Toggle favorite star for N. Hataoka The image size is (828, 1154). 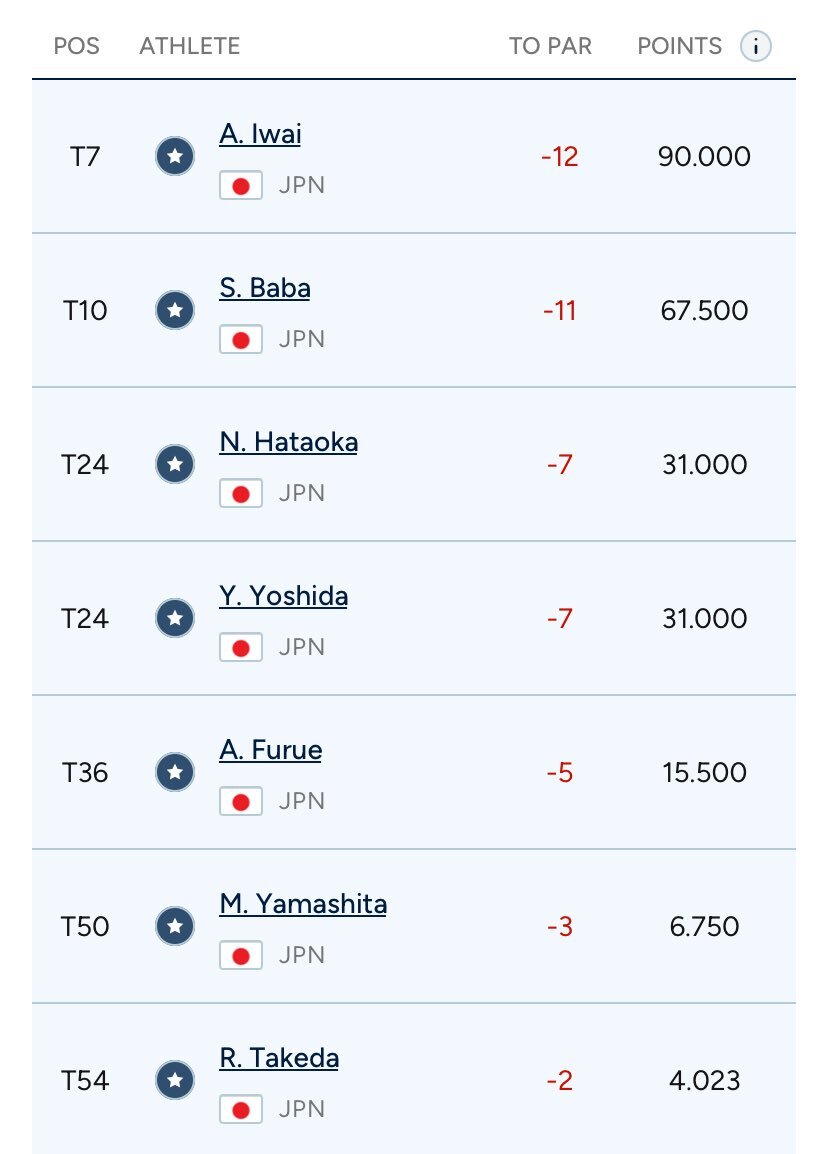click(x=175, y=464)
